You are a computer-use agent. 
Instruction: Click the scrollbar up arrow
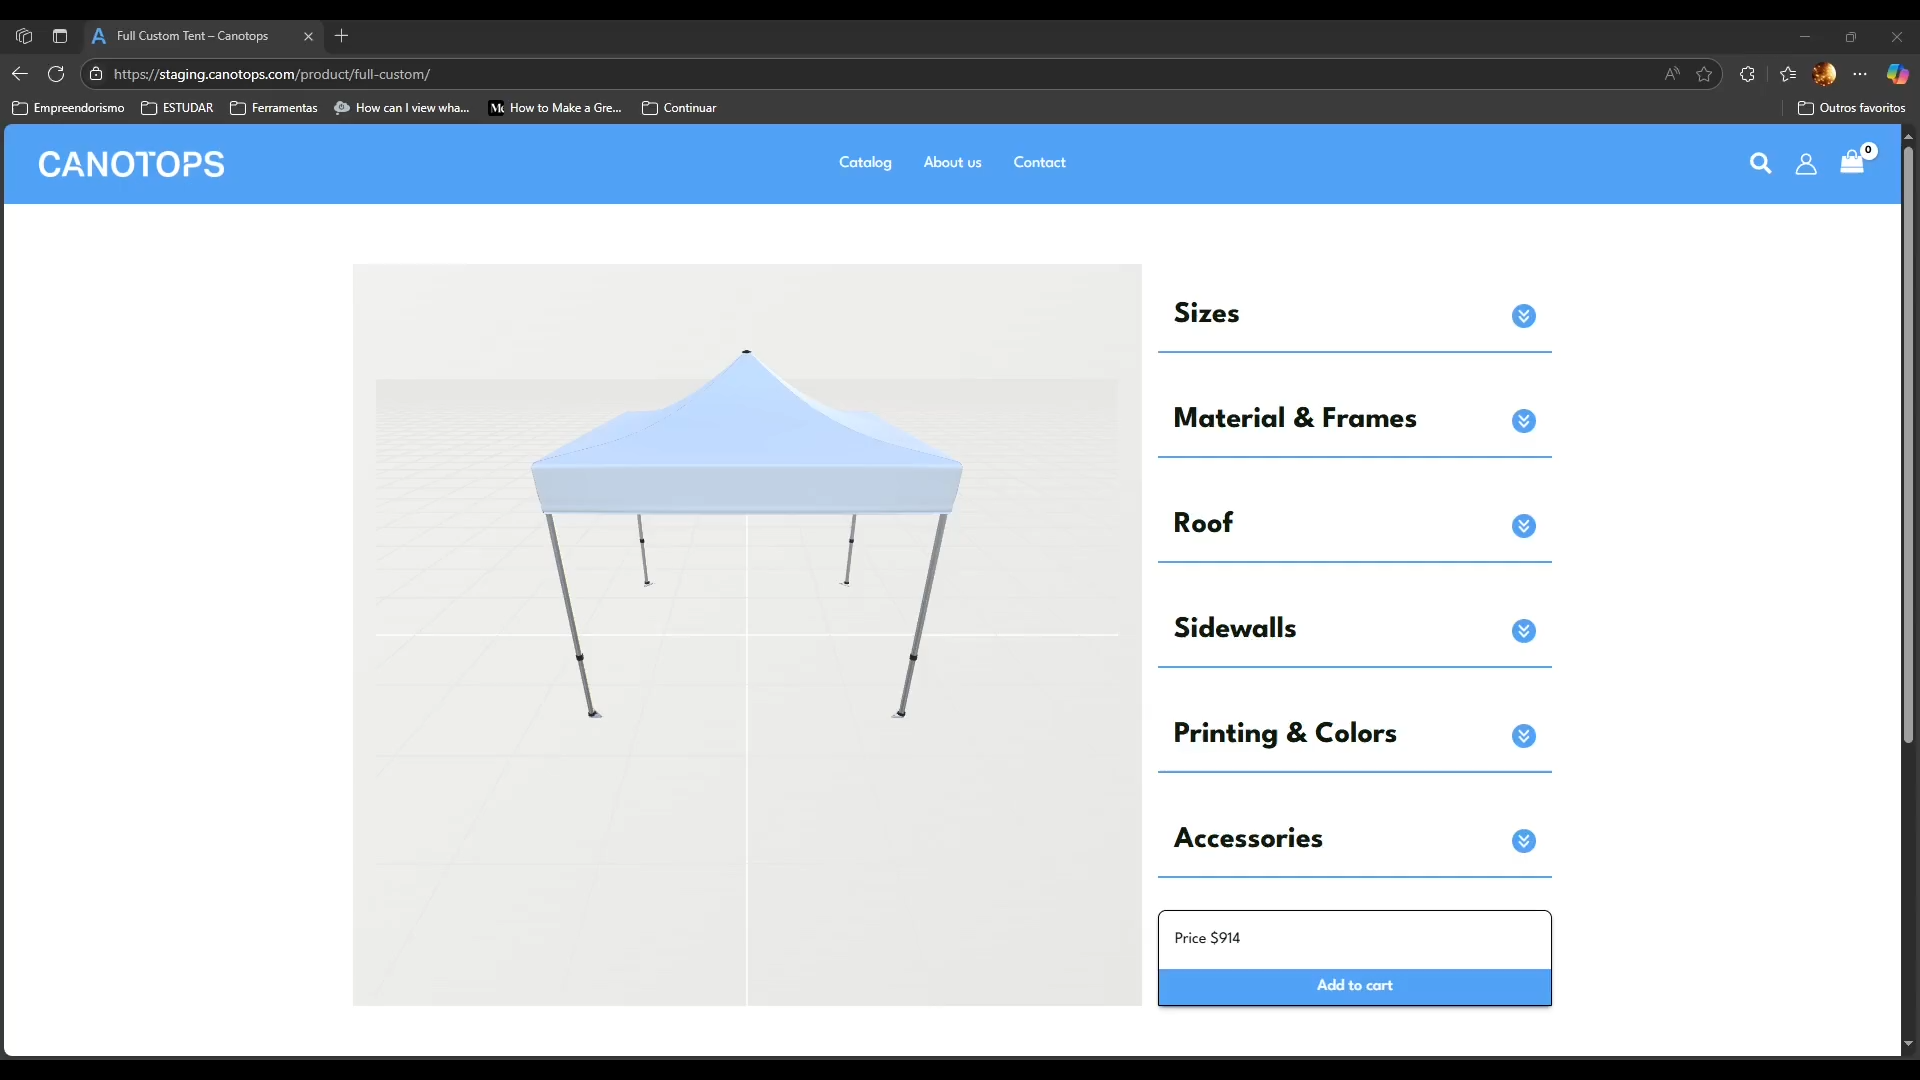1908,136
